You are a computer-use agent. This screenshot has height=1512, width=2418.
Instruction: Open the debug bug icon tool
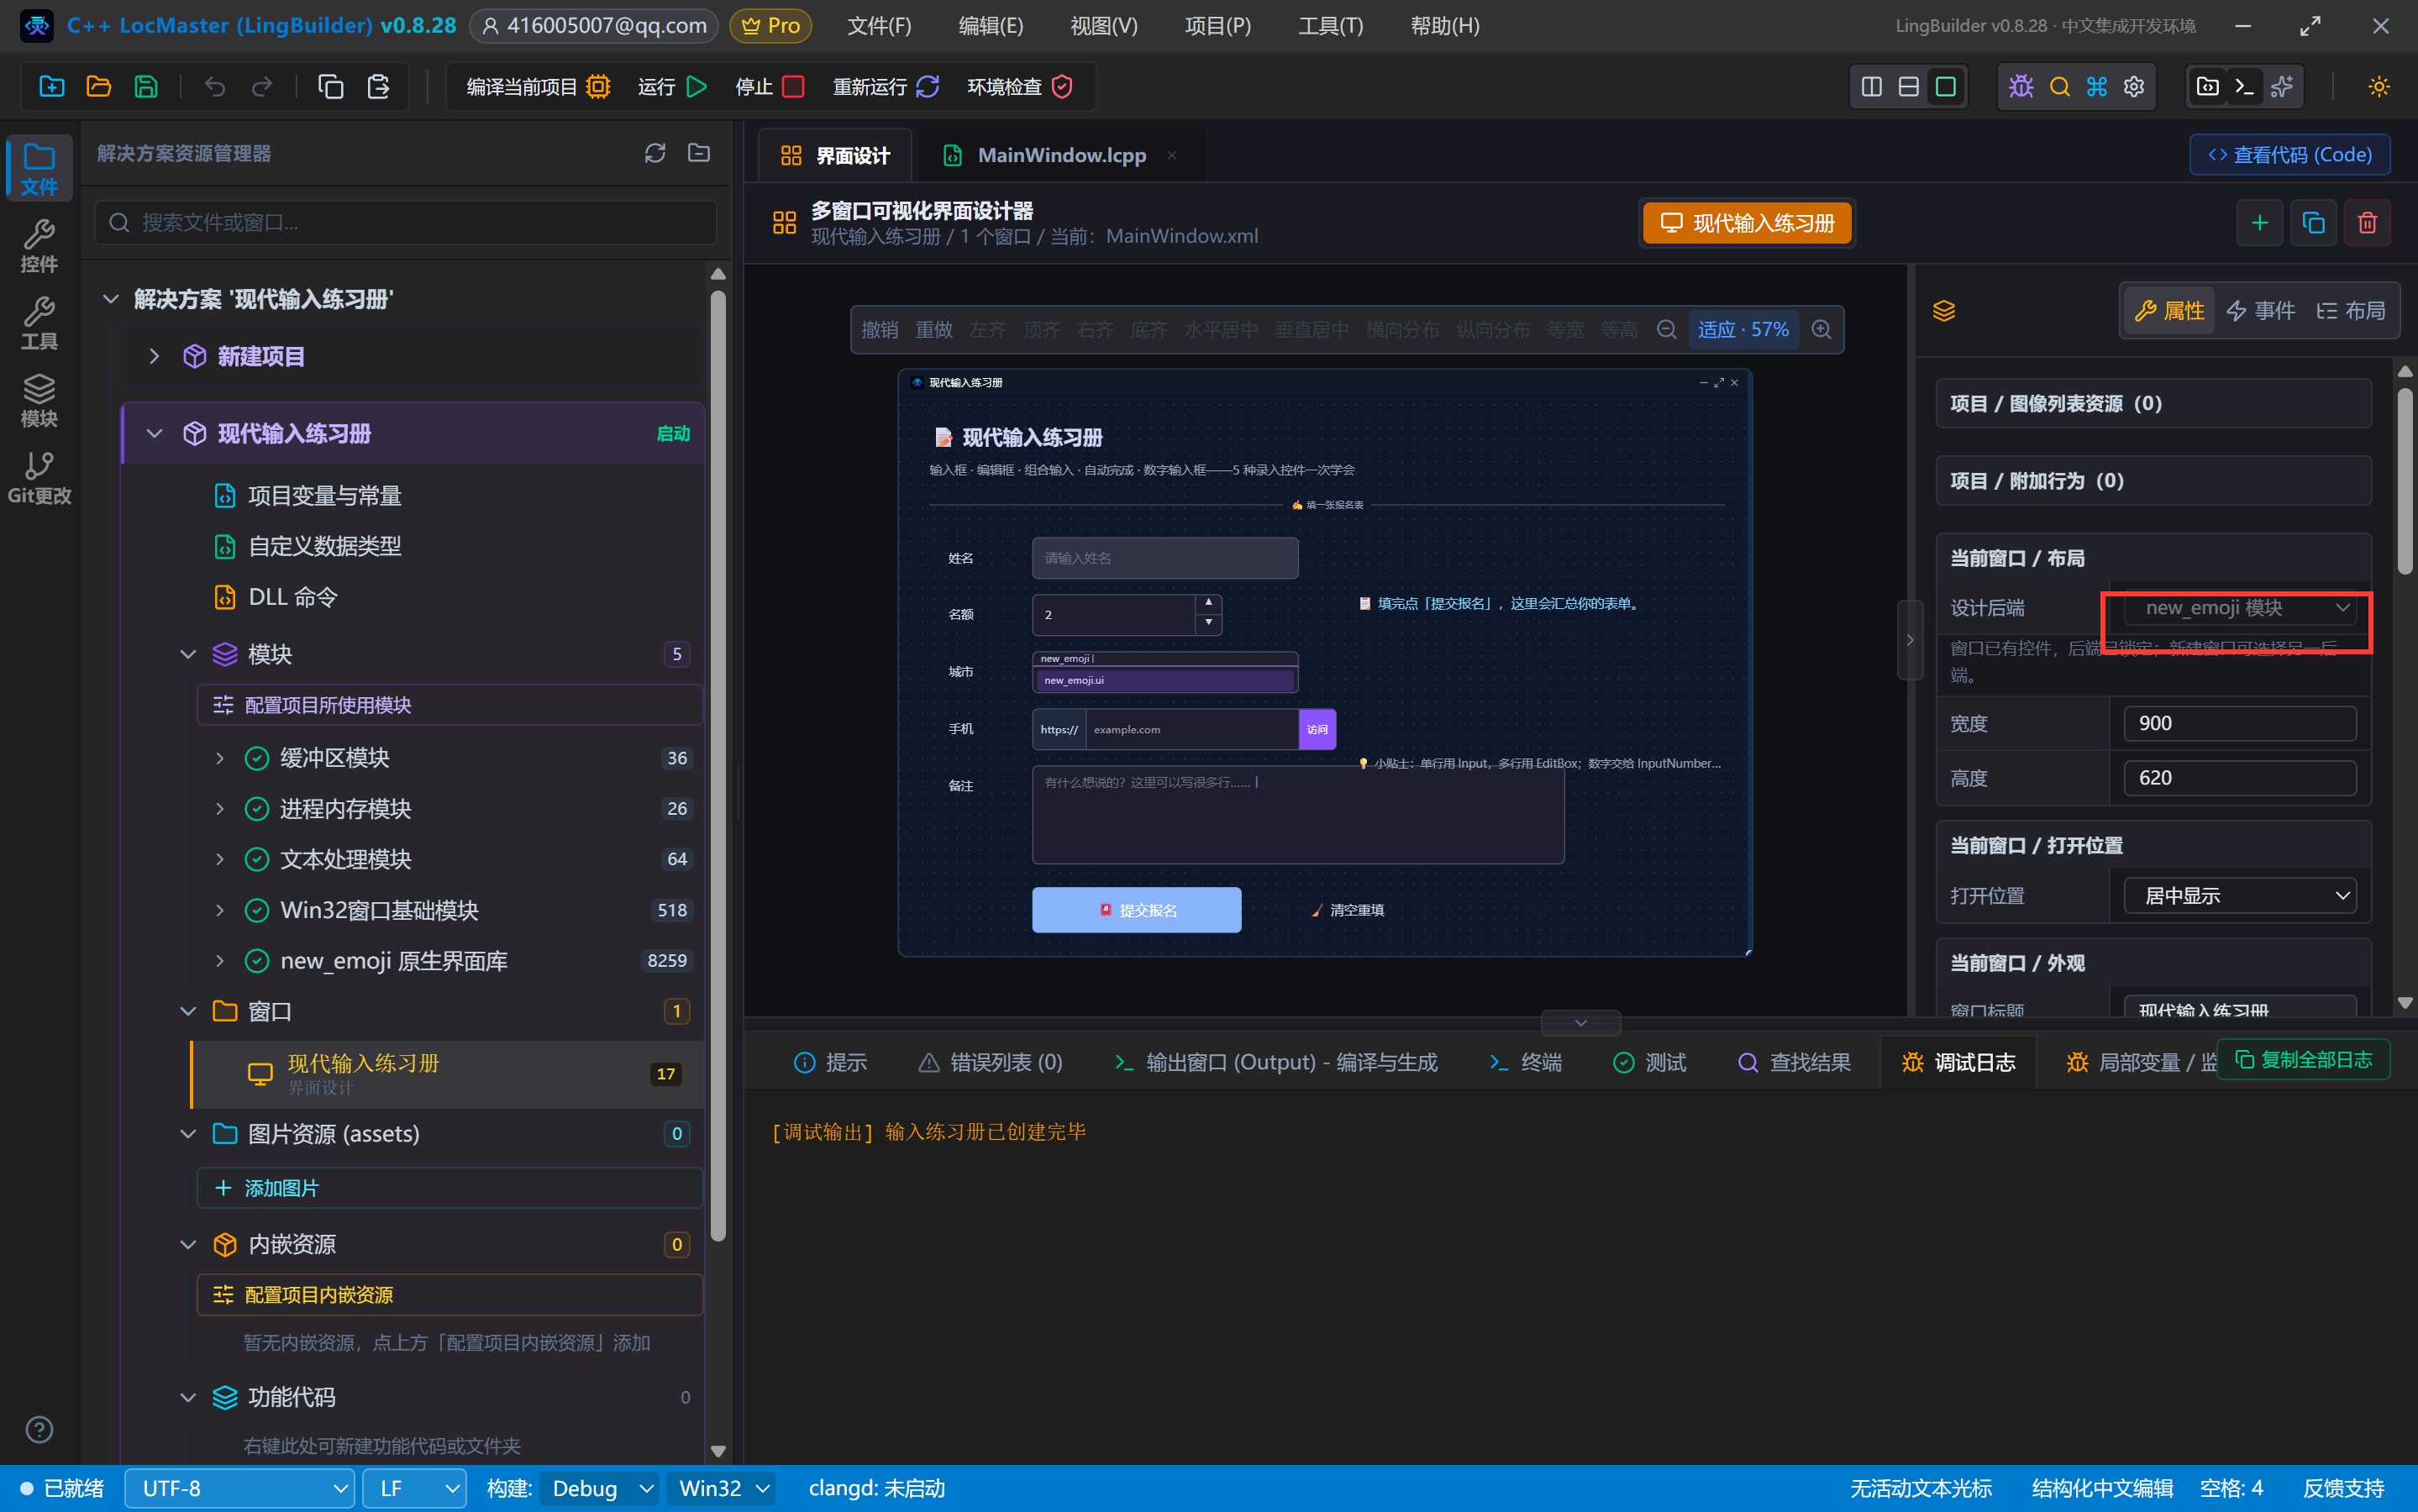[2021, 87]
